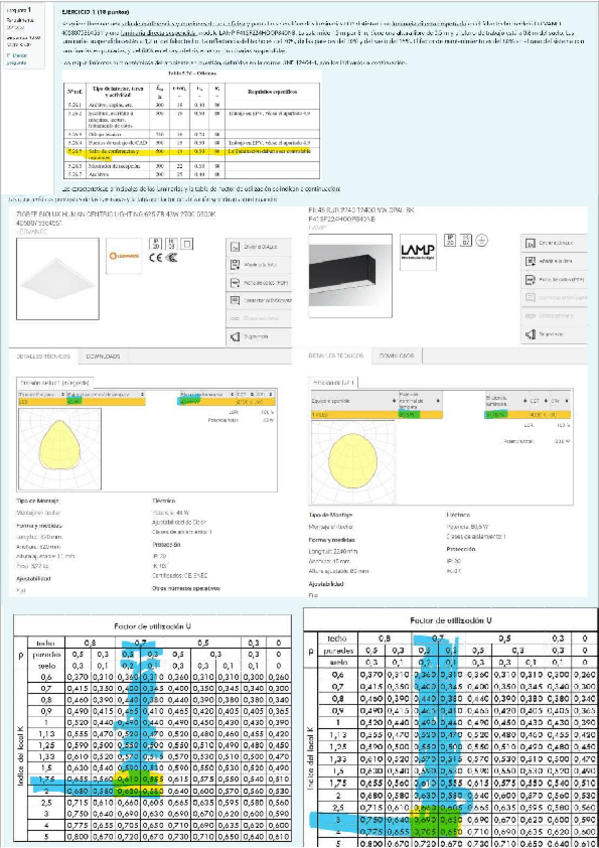Open the LEDVANCE data sheet PDF

coord(258,282)
